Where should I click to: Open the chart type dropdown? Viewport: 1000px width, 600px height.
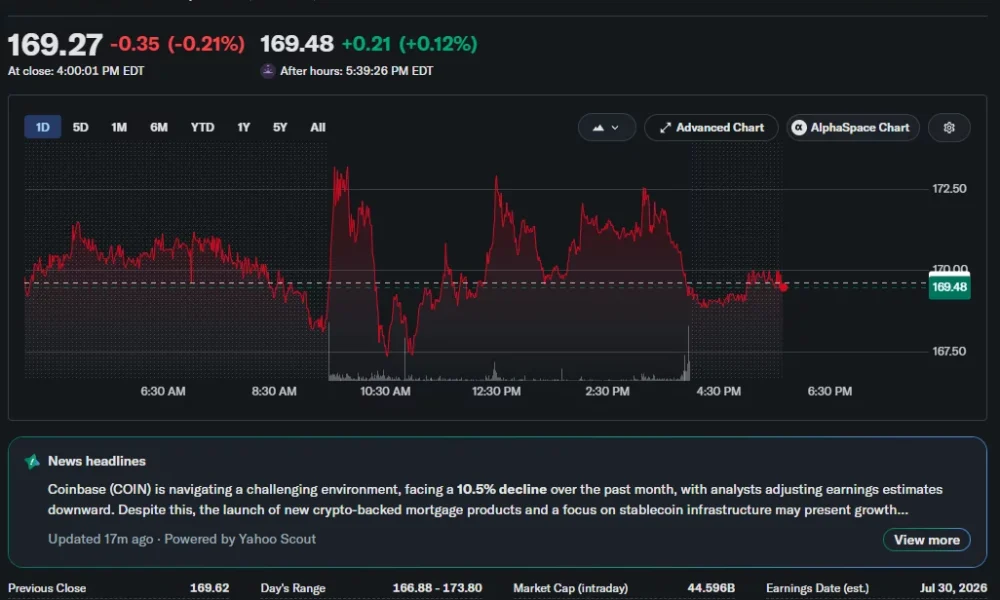pyautogui.click(x=607, y=128)
